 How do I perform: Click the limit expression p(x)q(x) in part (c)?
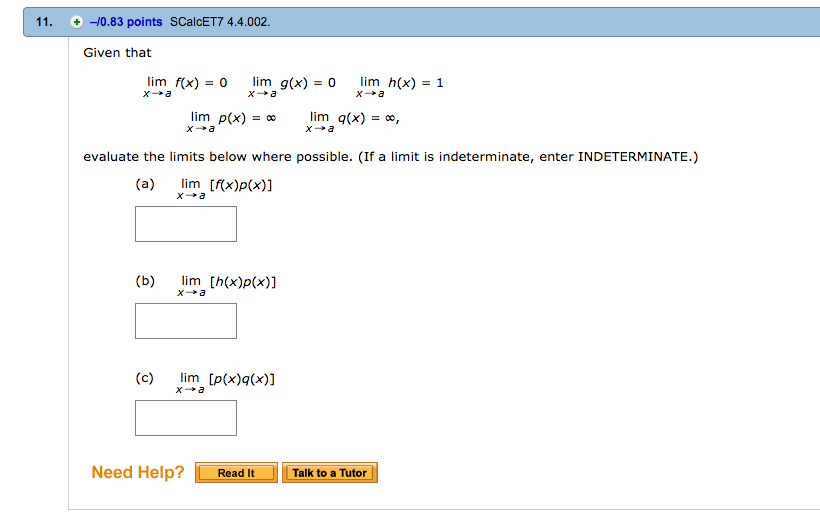pyautogui.click(x=225, y=382)
